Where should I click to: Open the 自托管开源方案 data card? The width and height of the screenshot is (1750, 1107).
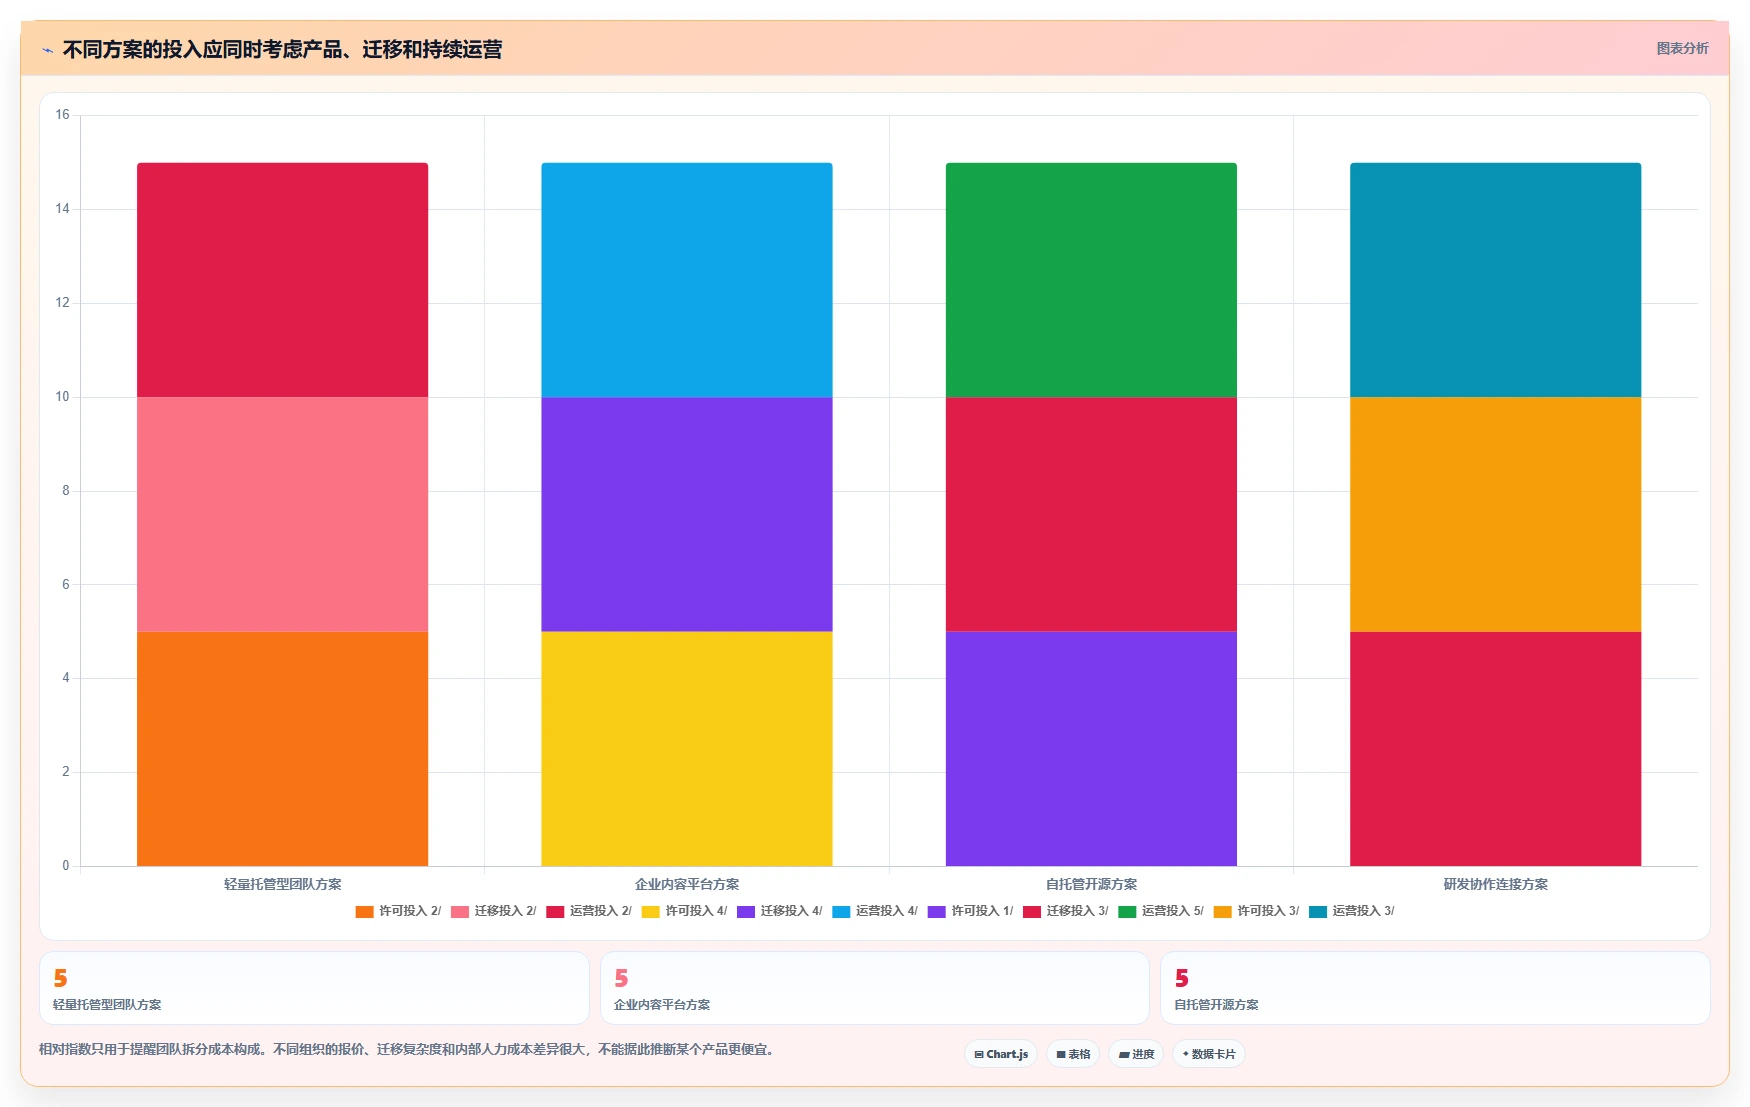point(1435,988)
